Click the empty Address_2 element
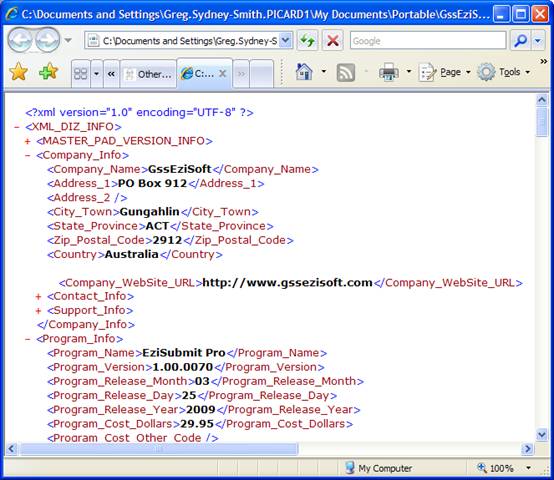 tap(87, 197)
